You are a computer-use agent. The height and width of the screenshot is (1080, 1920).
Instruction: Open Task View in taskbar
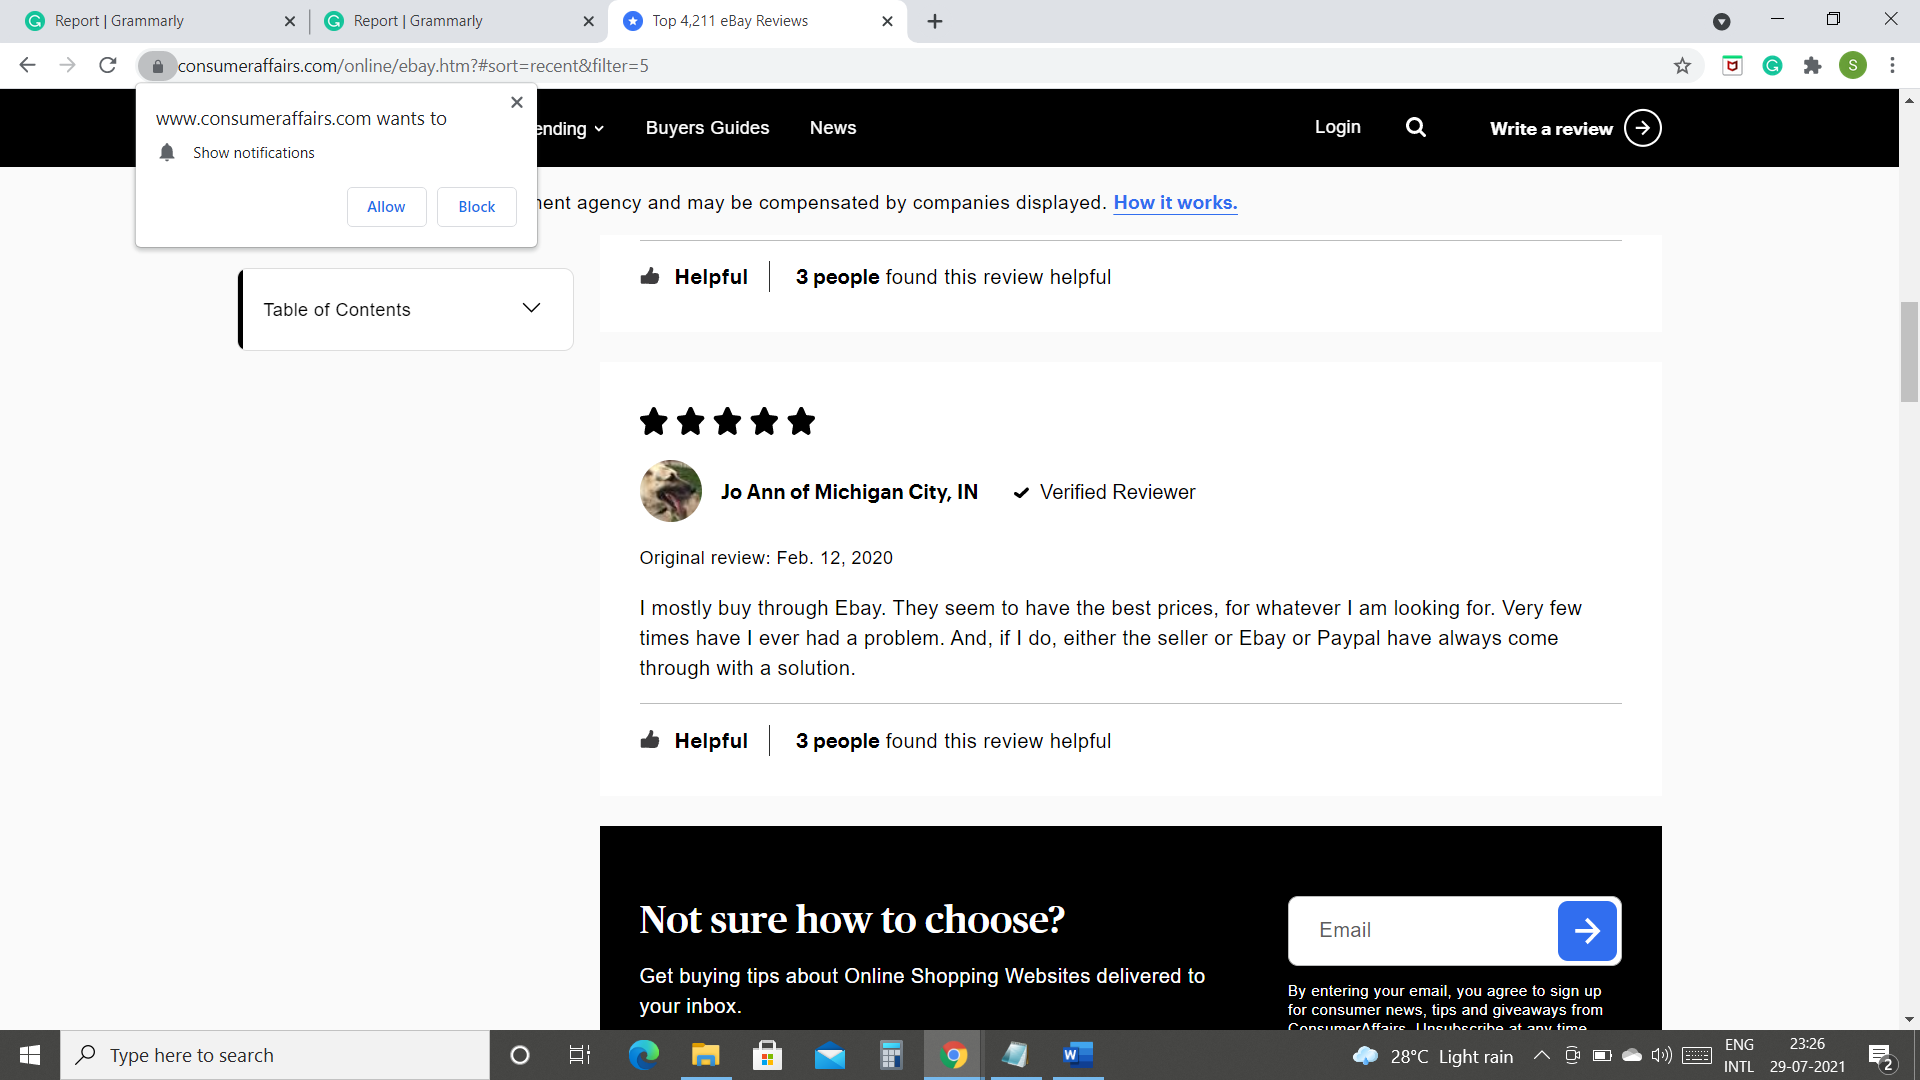tap(580, 1055)
